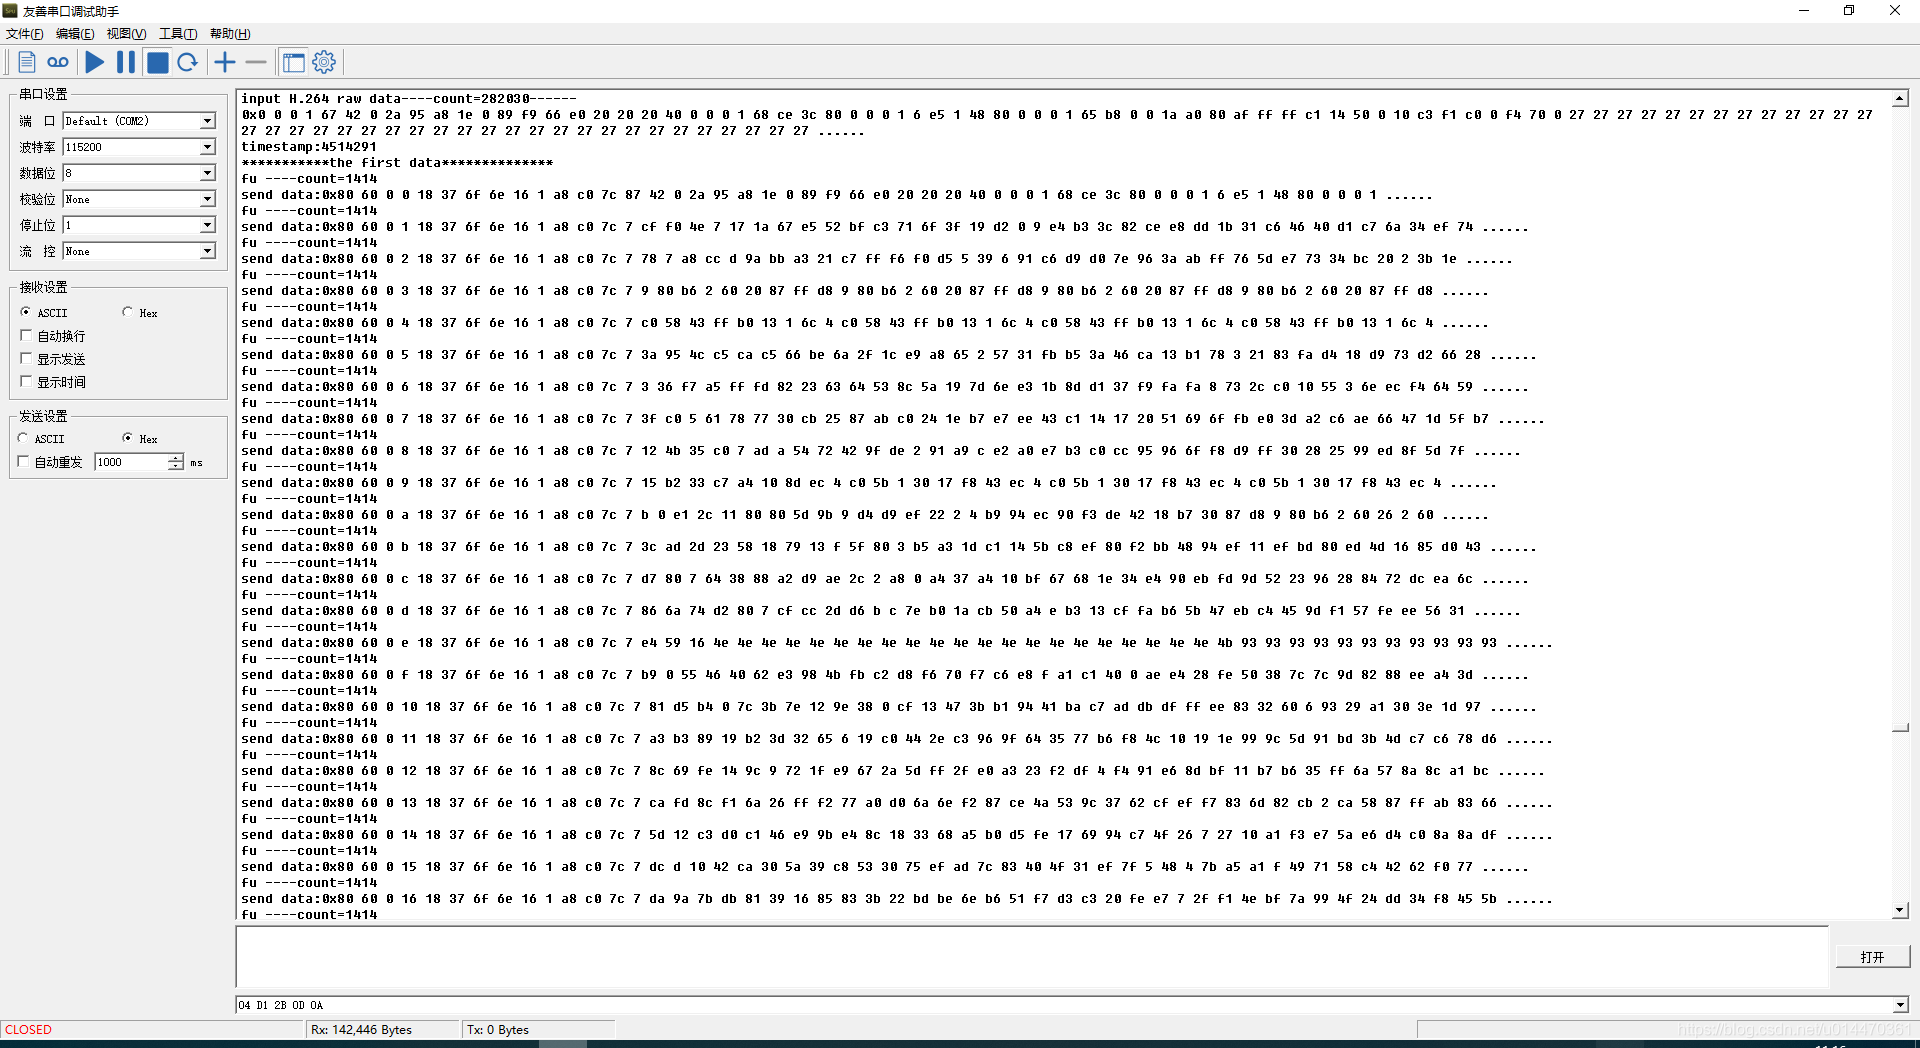Open the 工具(T) menu
The height and width of the screenshot is (1048, 1920).
(x=178, y=34)
